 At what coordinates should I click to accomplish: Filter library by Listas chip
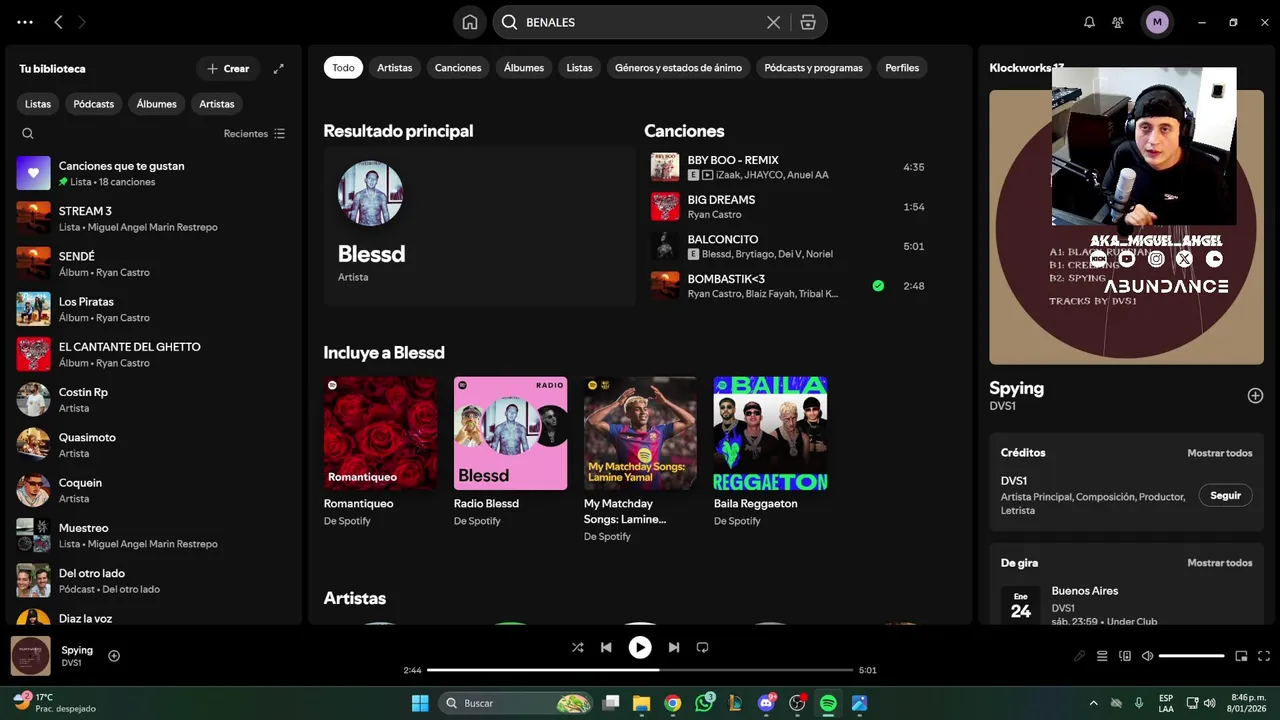coord(38,104)
